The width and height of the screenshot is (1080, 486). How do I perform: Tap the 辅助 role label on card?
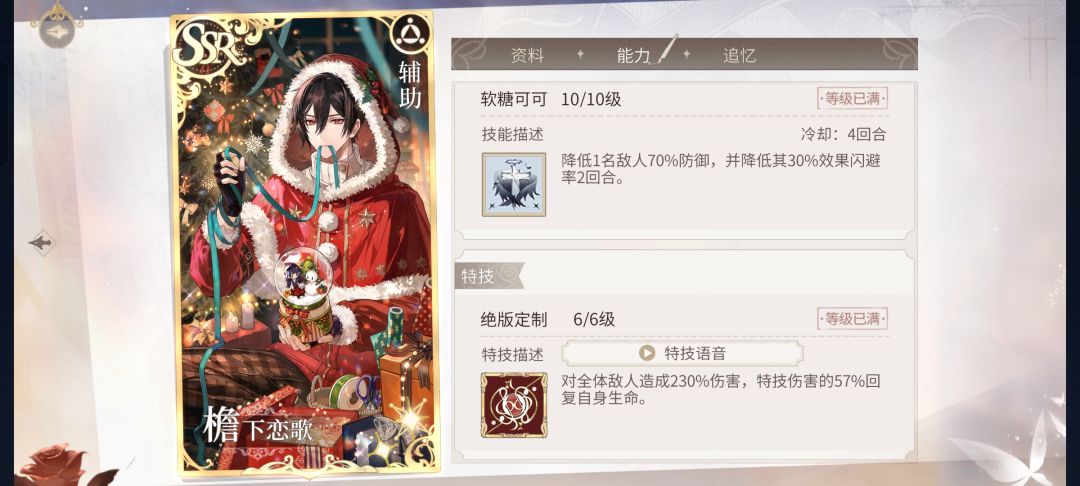point(411,84)
